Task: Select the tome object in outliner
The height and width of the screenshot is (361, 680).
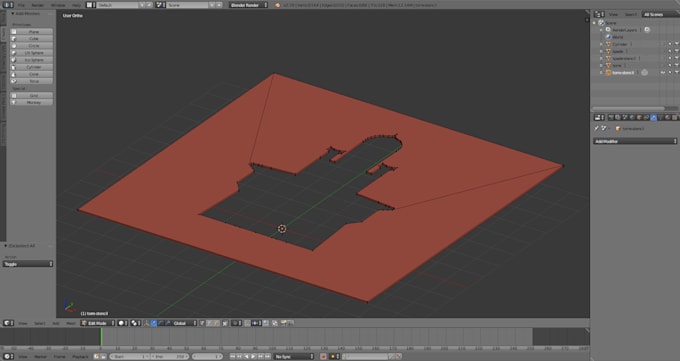Action: click(x=617, y=65)
